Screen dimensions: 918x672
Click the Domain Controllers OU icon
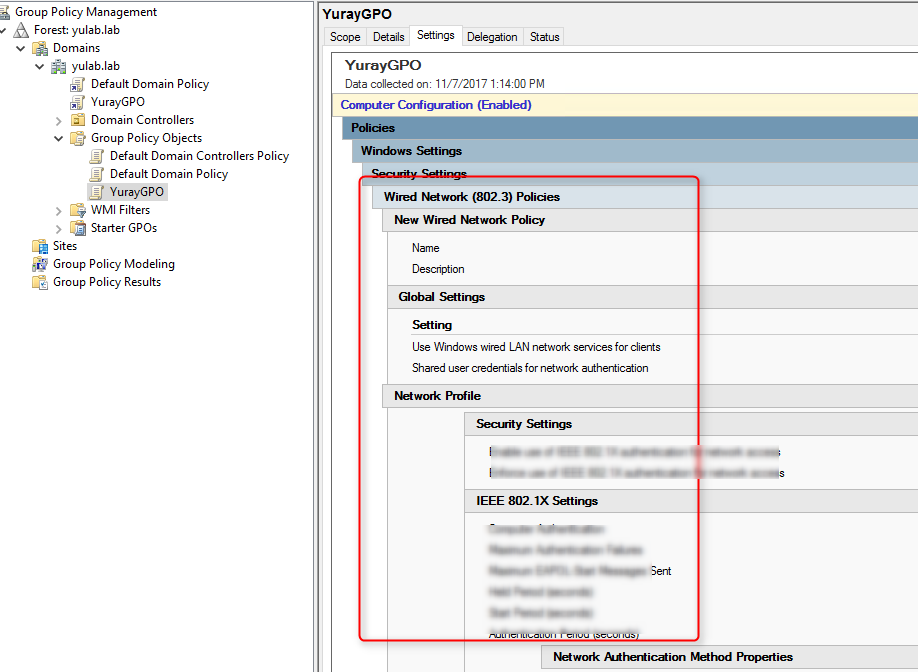78,120
